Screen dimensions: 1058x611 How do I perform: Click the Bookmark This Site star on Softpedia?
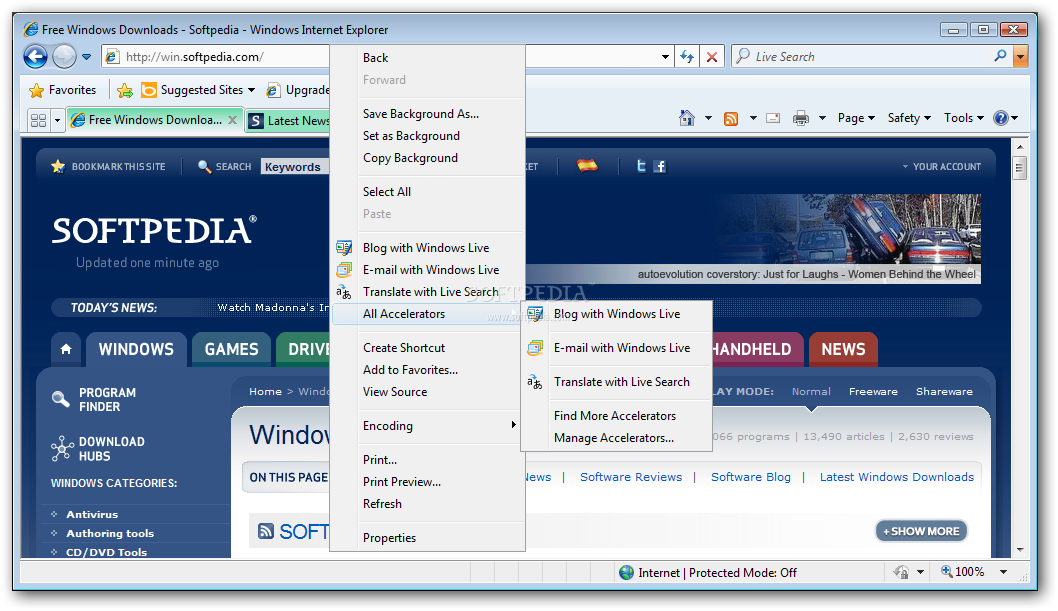58,166
